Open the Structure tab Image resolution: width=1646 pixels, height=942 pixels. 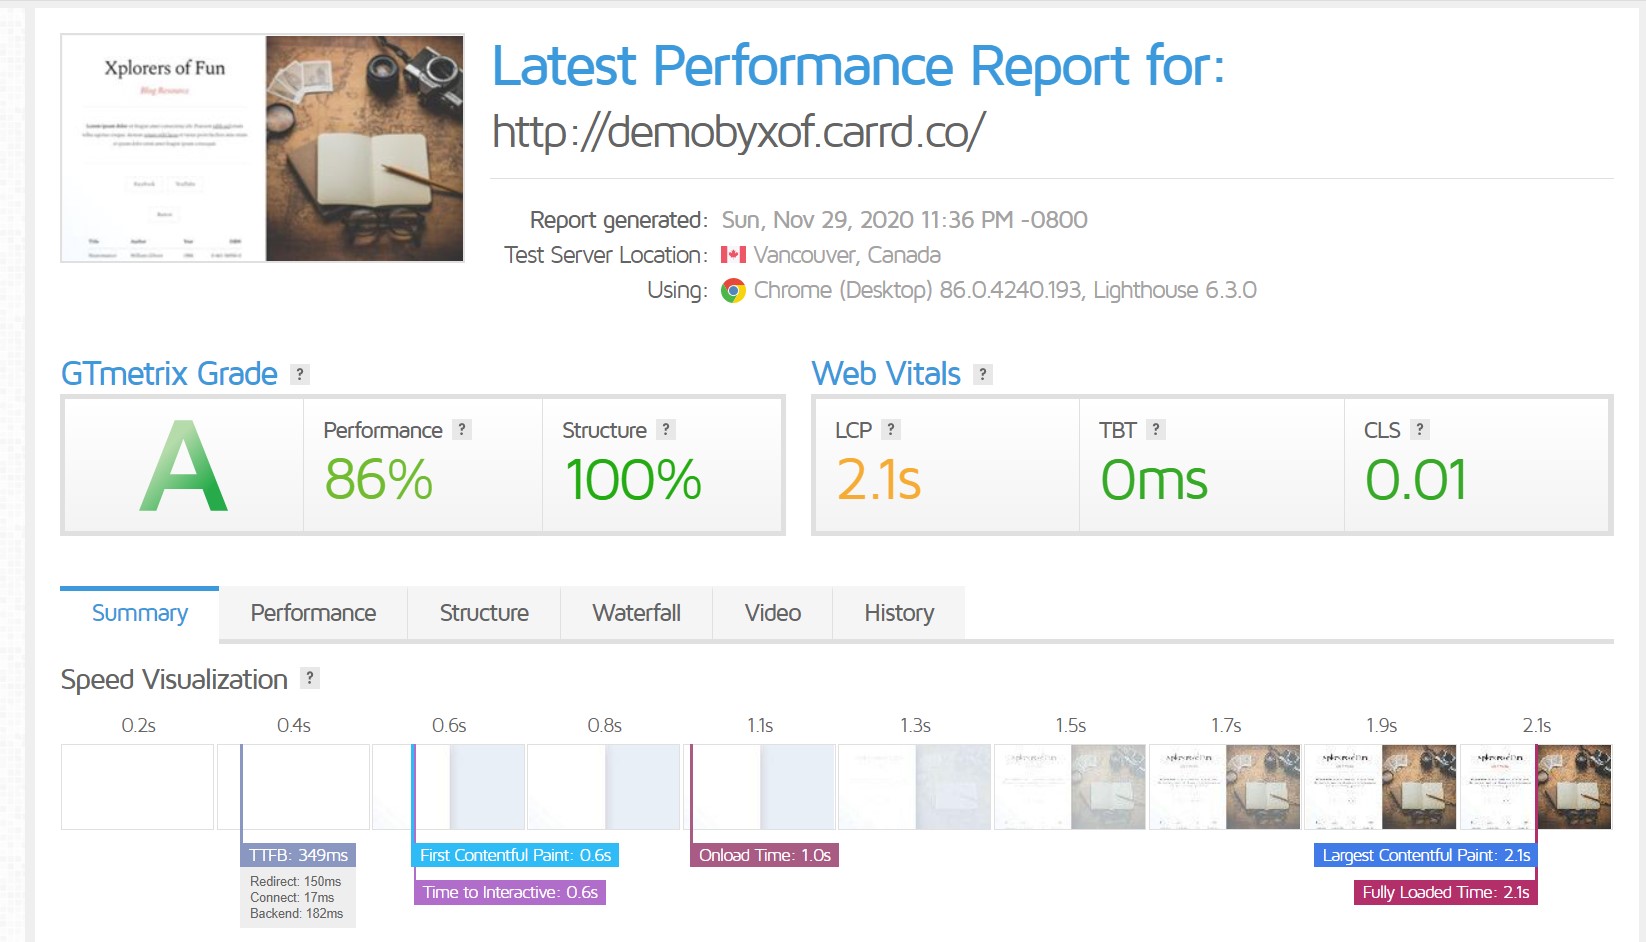tap(484, 613)
